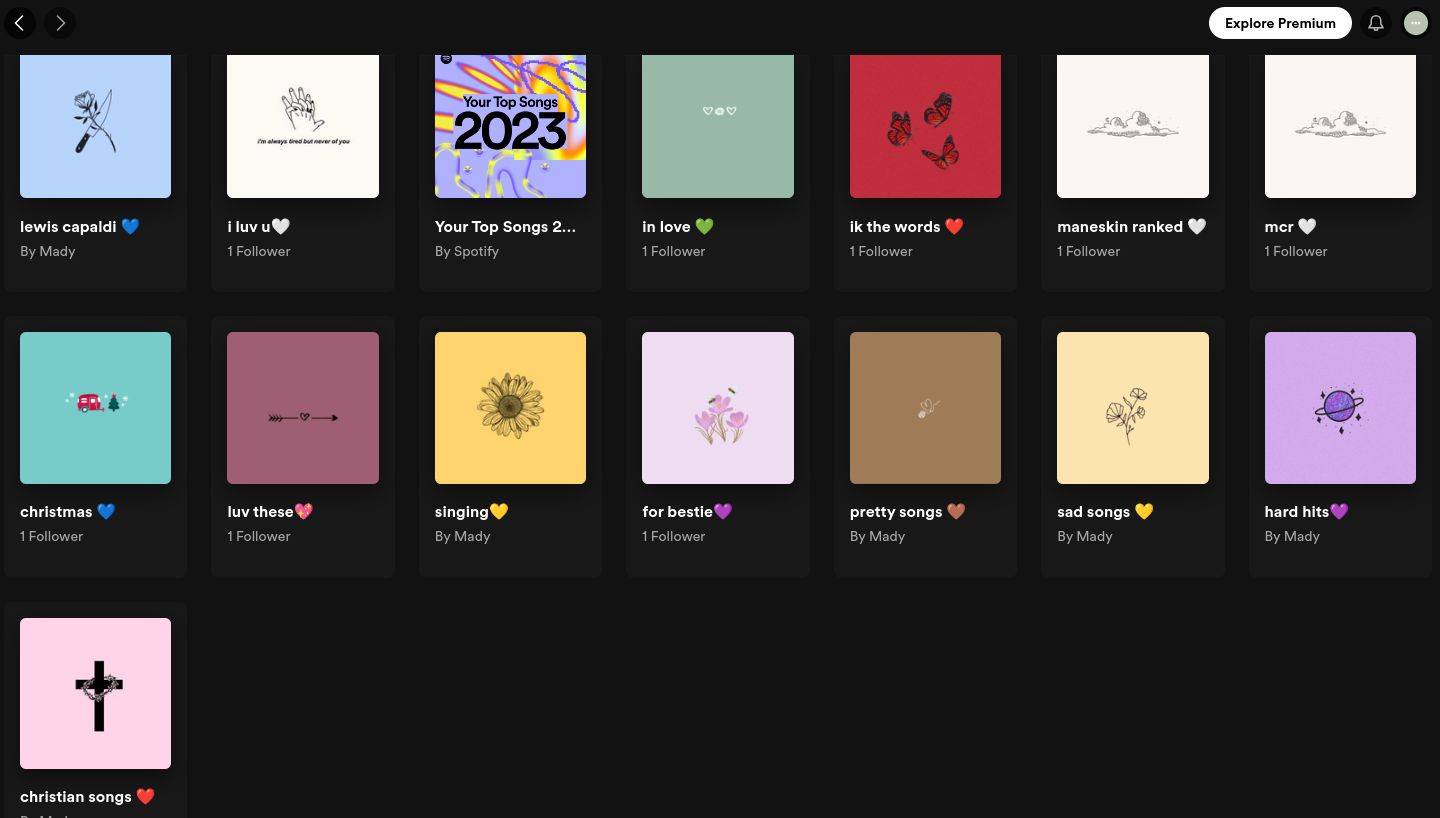This screenshot has height=818, width=1440.
Task: Open the sunflower singing playlist cover
Action: [510, 408]
